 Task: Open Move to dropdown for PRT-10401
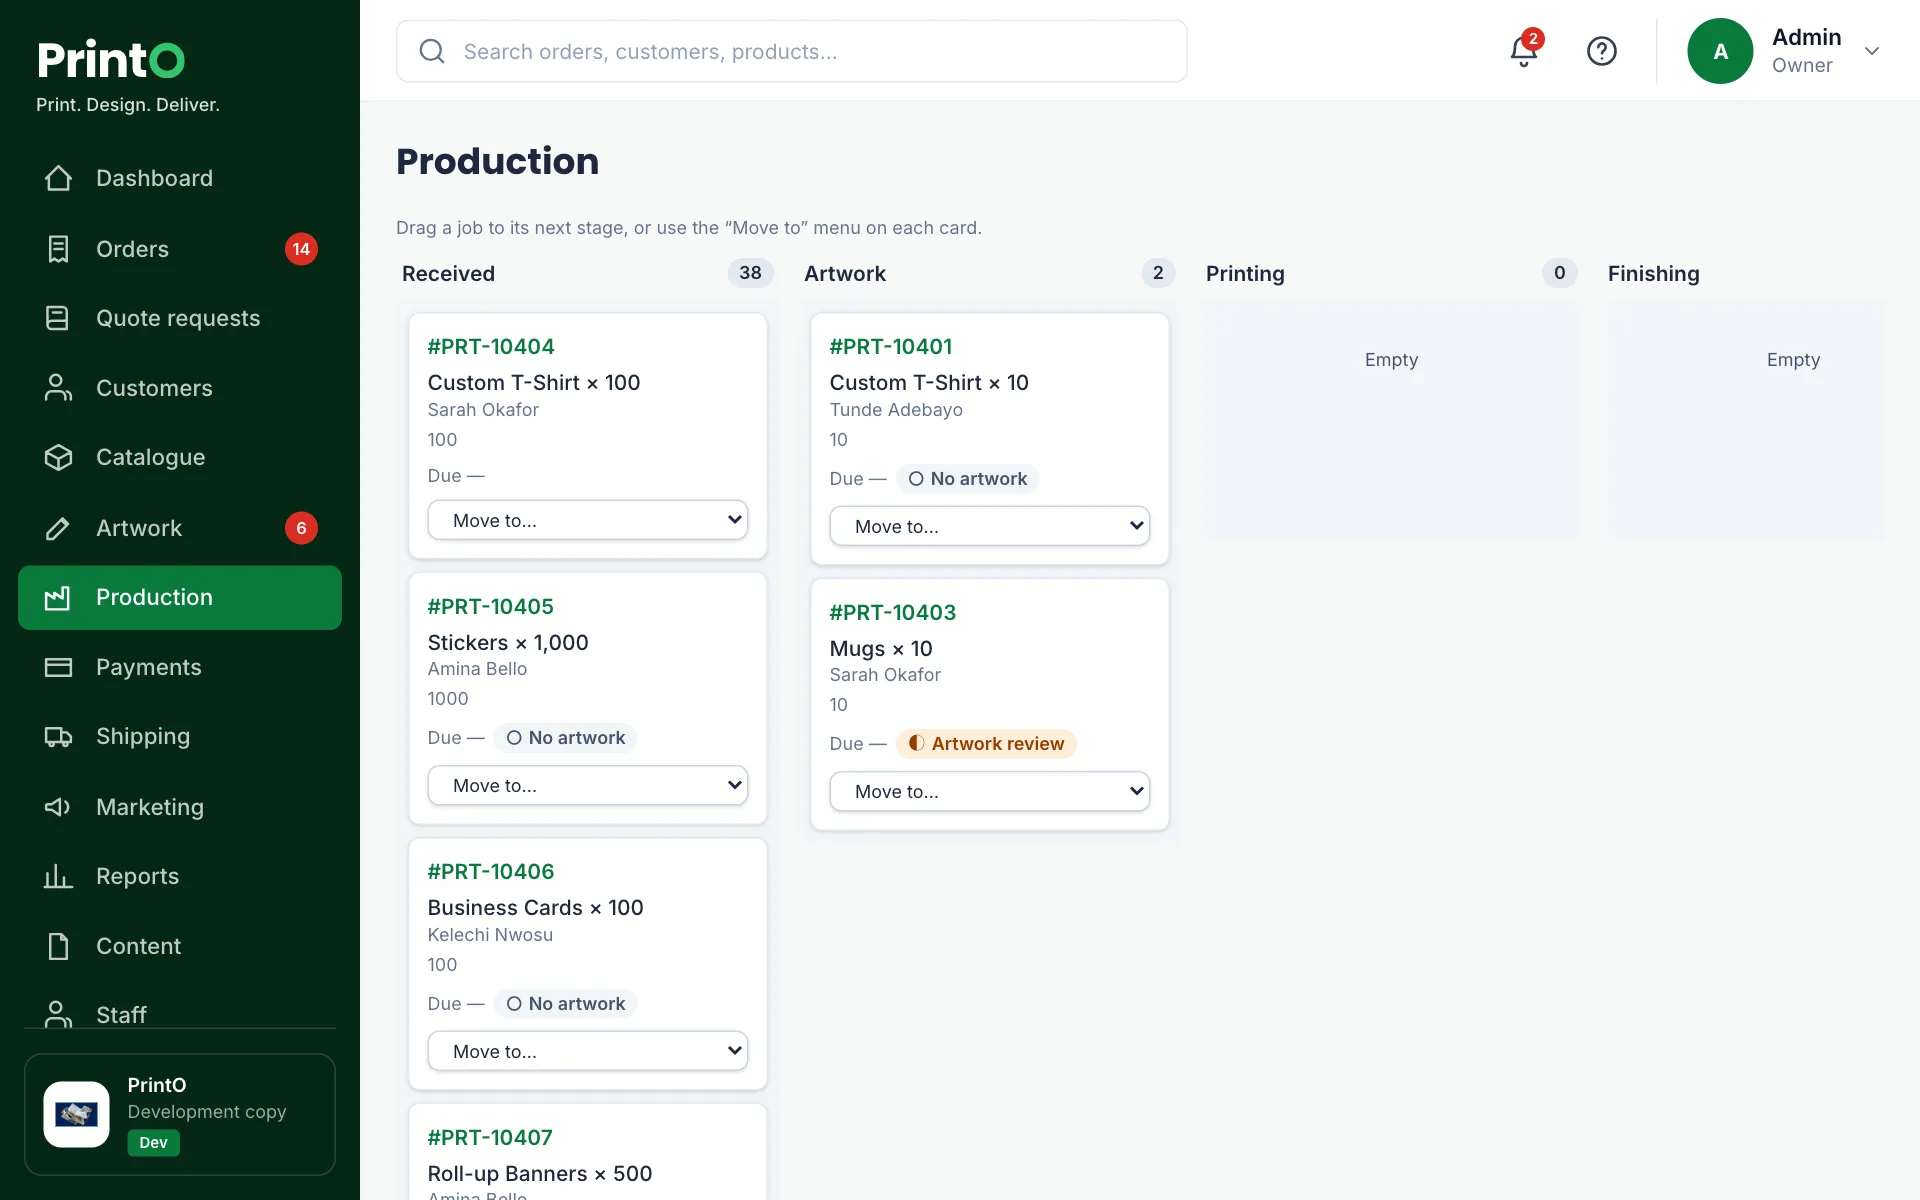click(x=990, y=526)
